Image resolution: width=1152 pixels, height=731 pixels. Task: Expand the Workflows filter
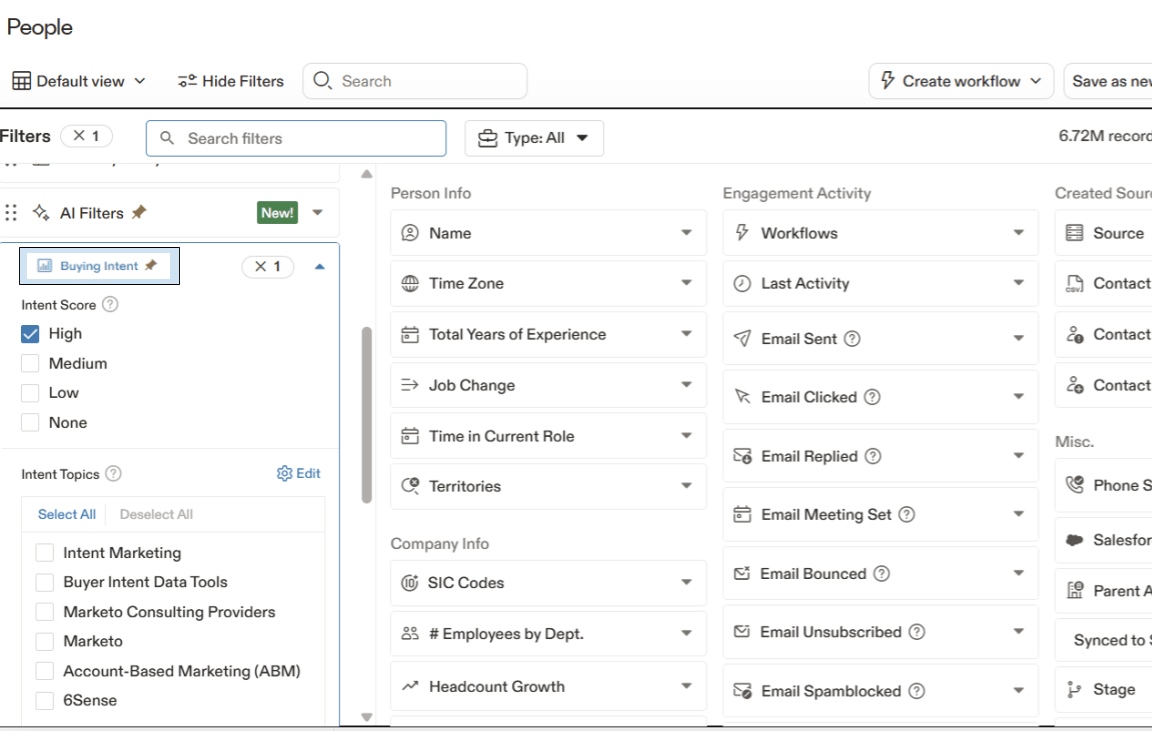pos(1018,233)
